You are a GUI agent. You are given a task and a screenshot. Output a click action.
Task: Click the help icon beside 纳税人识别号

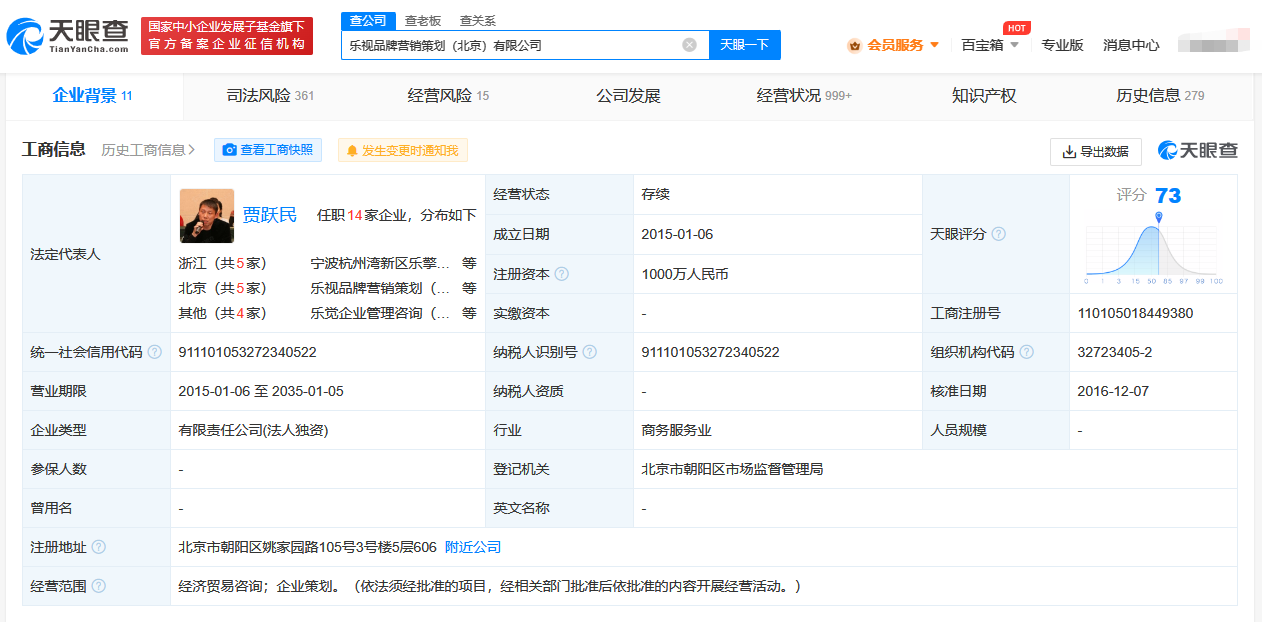point(590,352)
